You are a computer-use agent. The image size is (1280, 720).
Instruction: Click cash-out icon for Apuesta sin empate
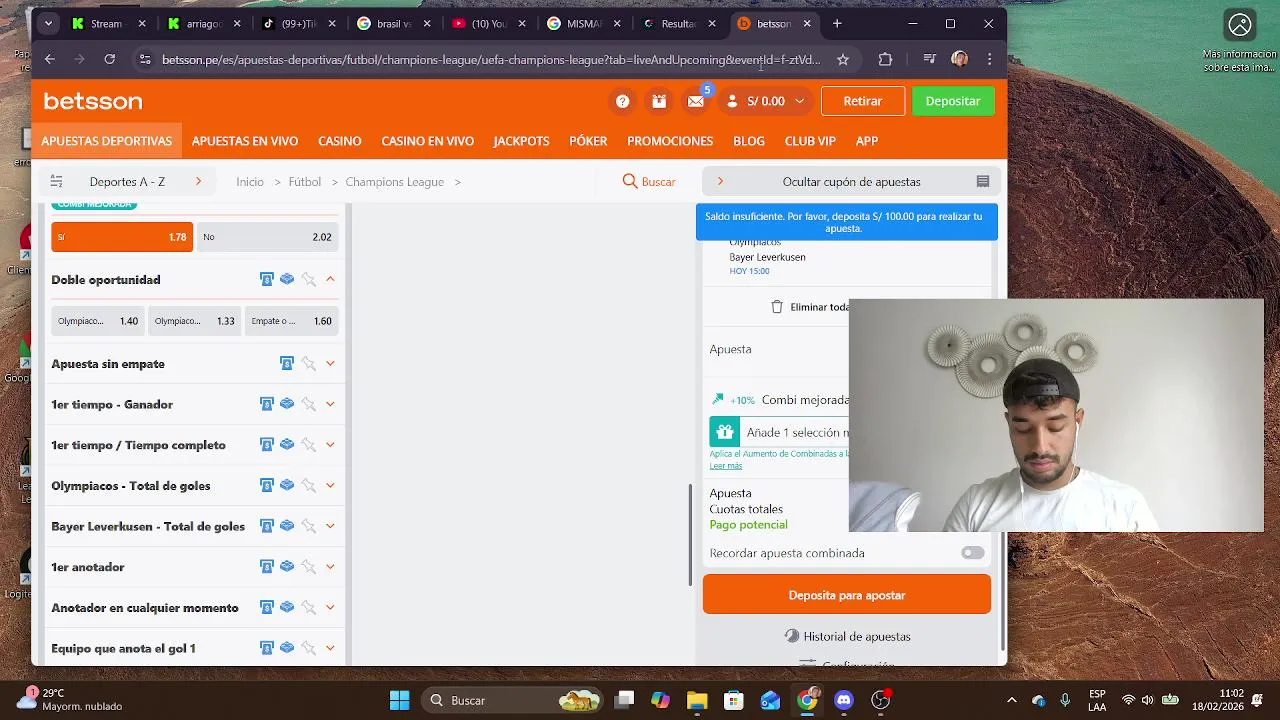pyautogui.click(x=287, y=364)
